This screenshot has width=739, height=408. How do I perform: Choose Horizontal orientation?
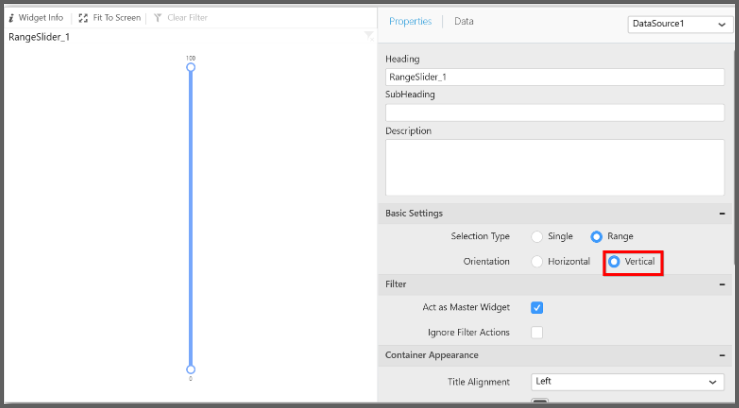537,261
